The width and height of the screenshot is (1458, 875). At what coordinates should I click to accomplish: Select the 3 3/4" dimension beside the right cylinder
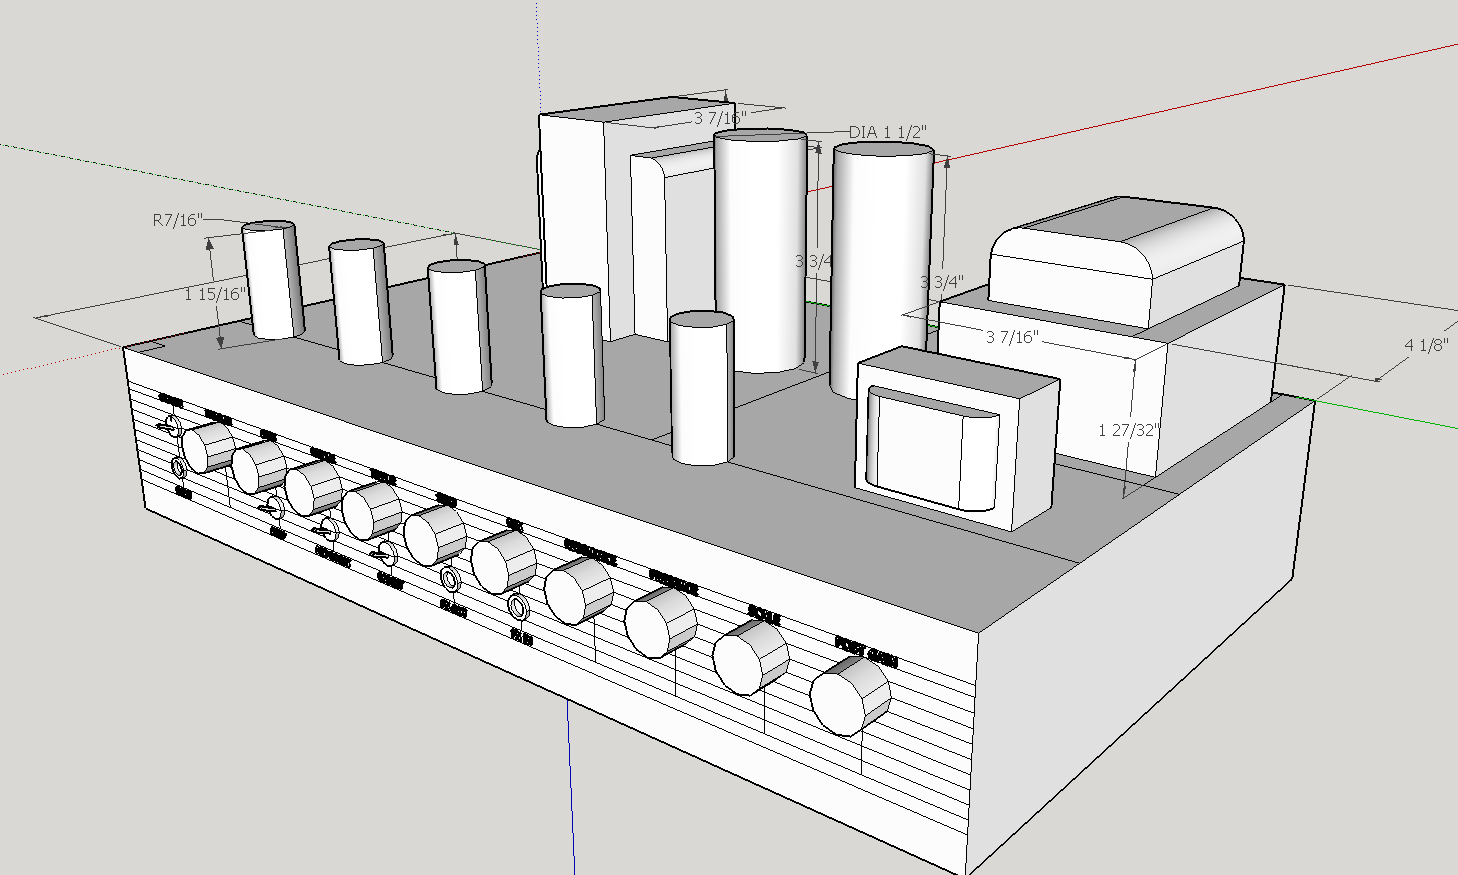942,283
